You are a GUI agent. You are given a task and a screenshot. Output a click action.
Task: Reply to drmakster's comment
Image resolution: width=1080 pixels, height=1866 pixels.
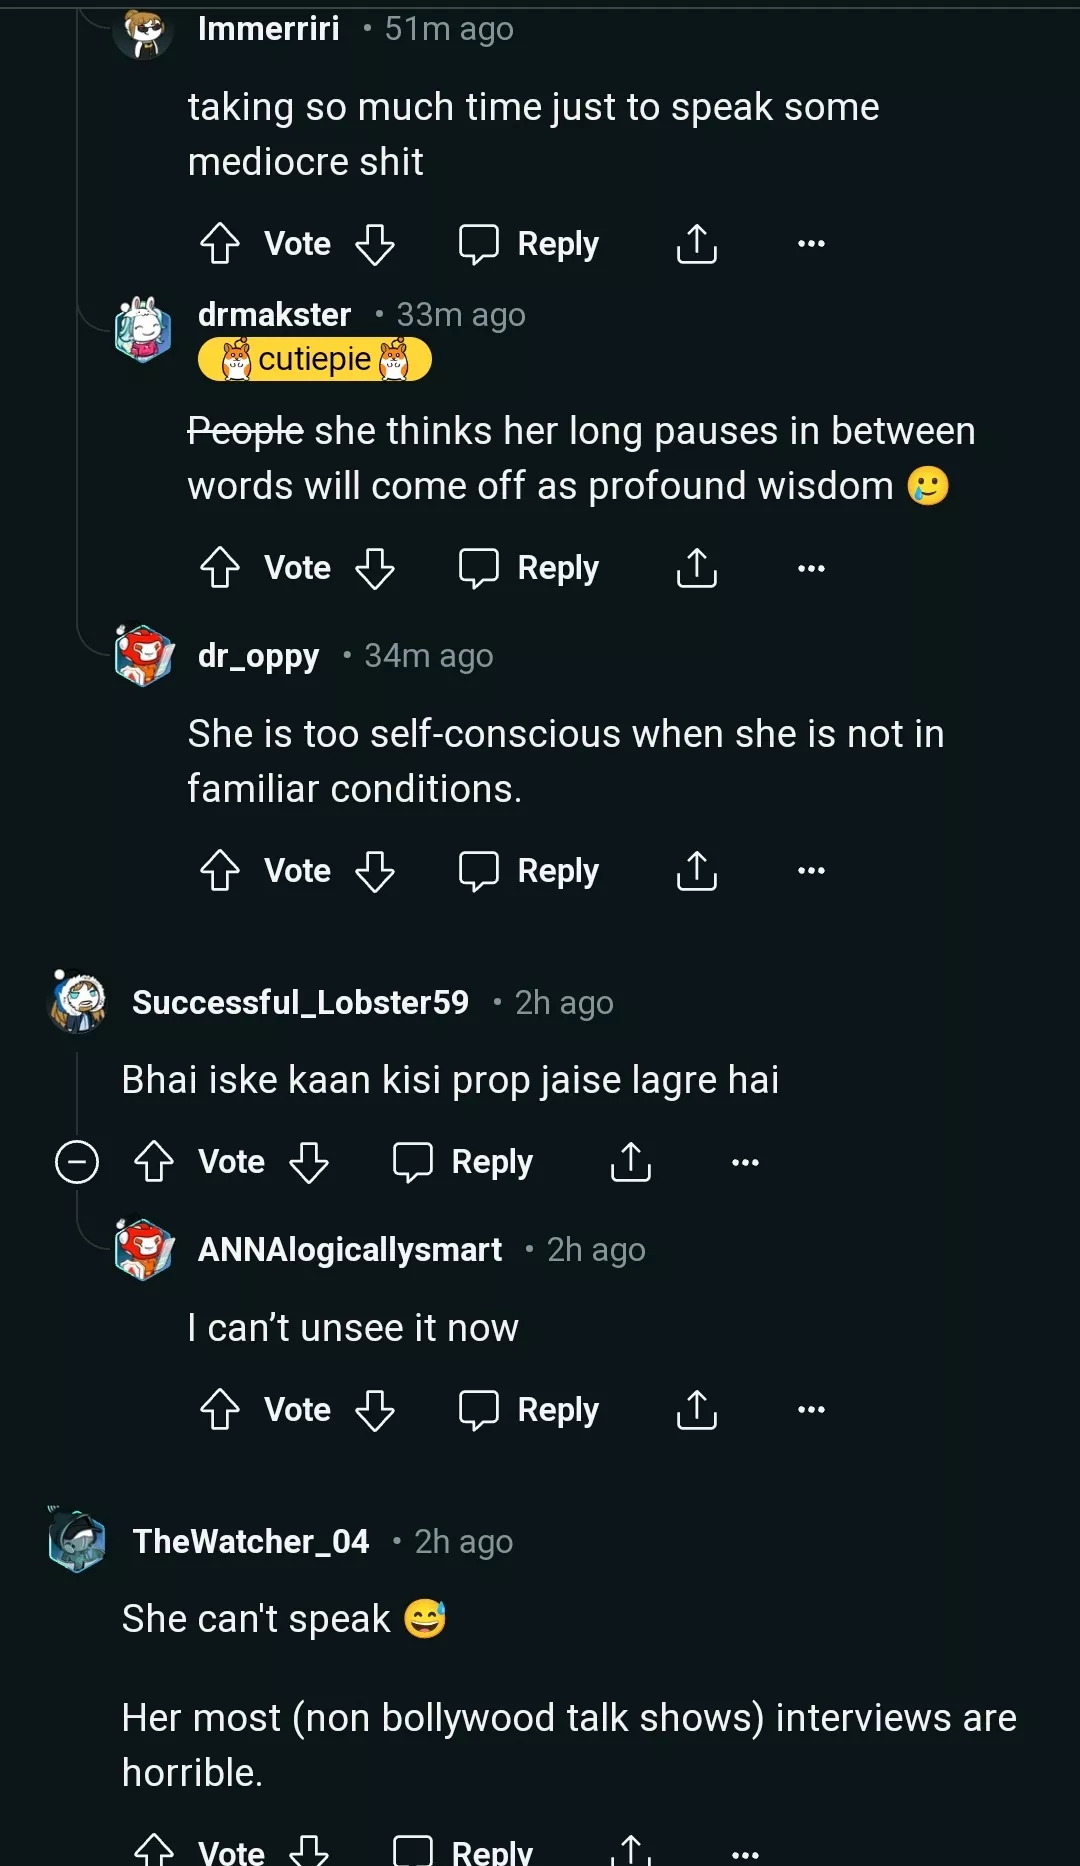tap(529, 568)
